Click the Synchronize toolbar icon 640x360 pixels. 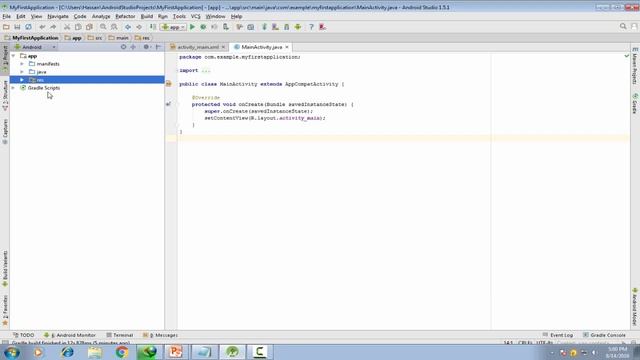coord(28,27)
